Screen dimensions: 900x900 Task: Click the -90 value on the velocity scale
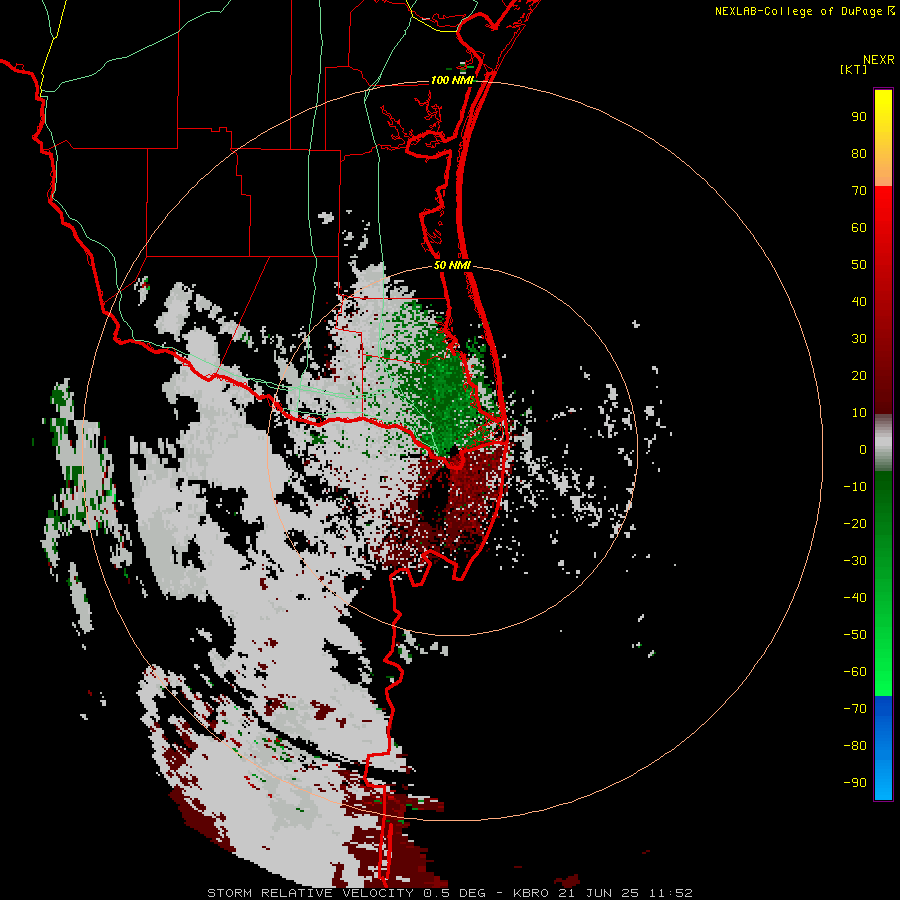tap(855, 783)
